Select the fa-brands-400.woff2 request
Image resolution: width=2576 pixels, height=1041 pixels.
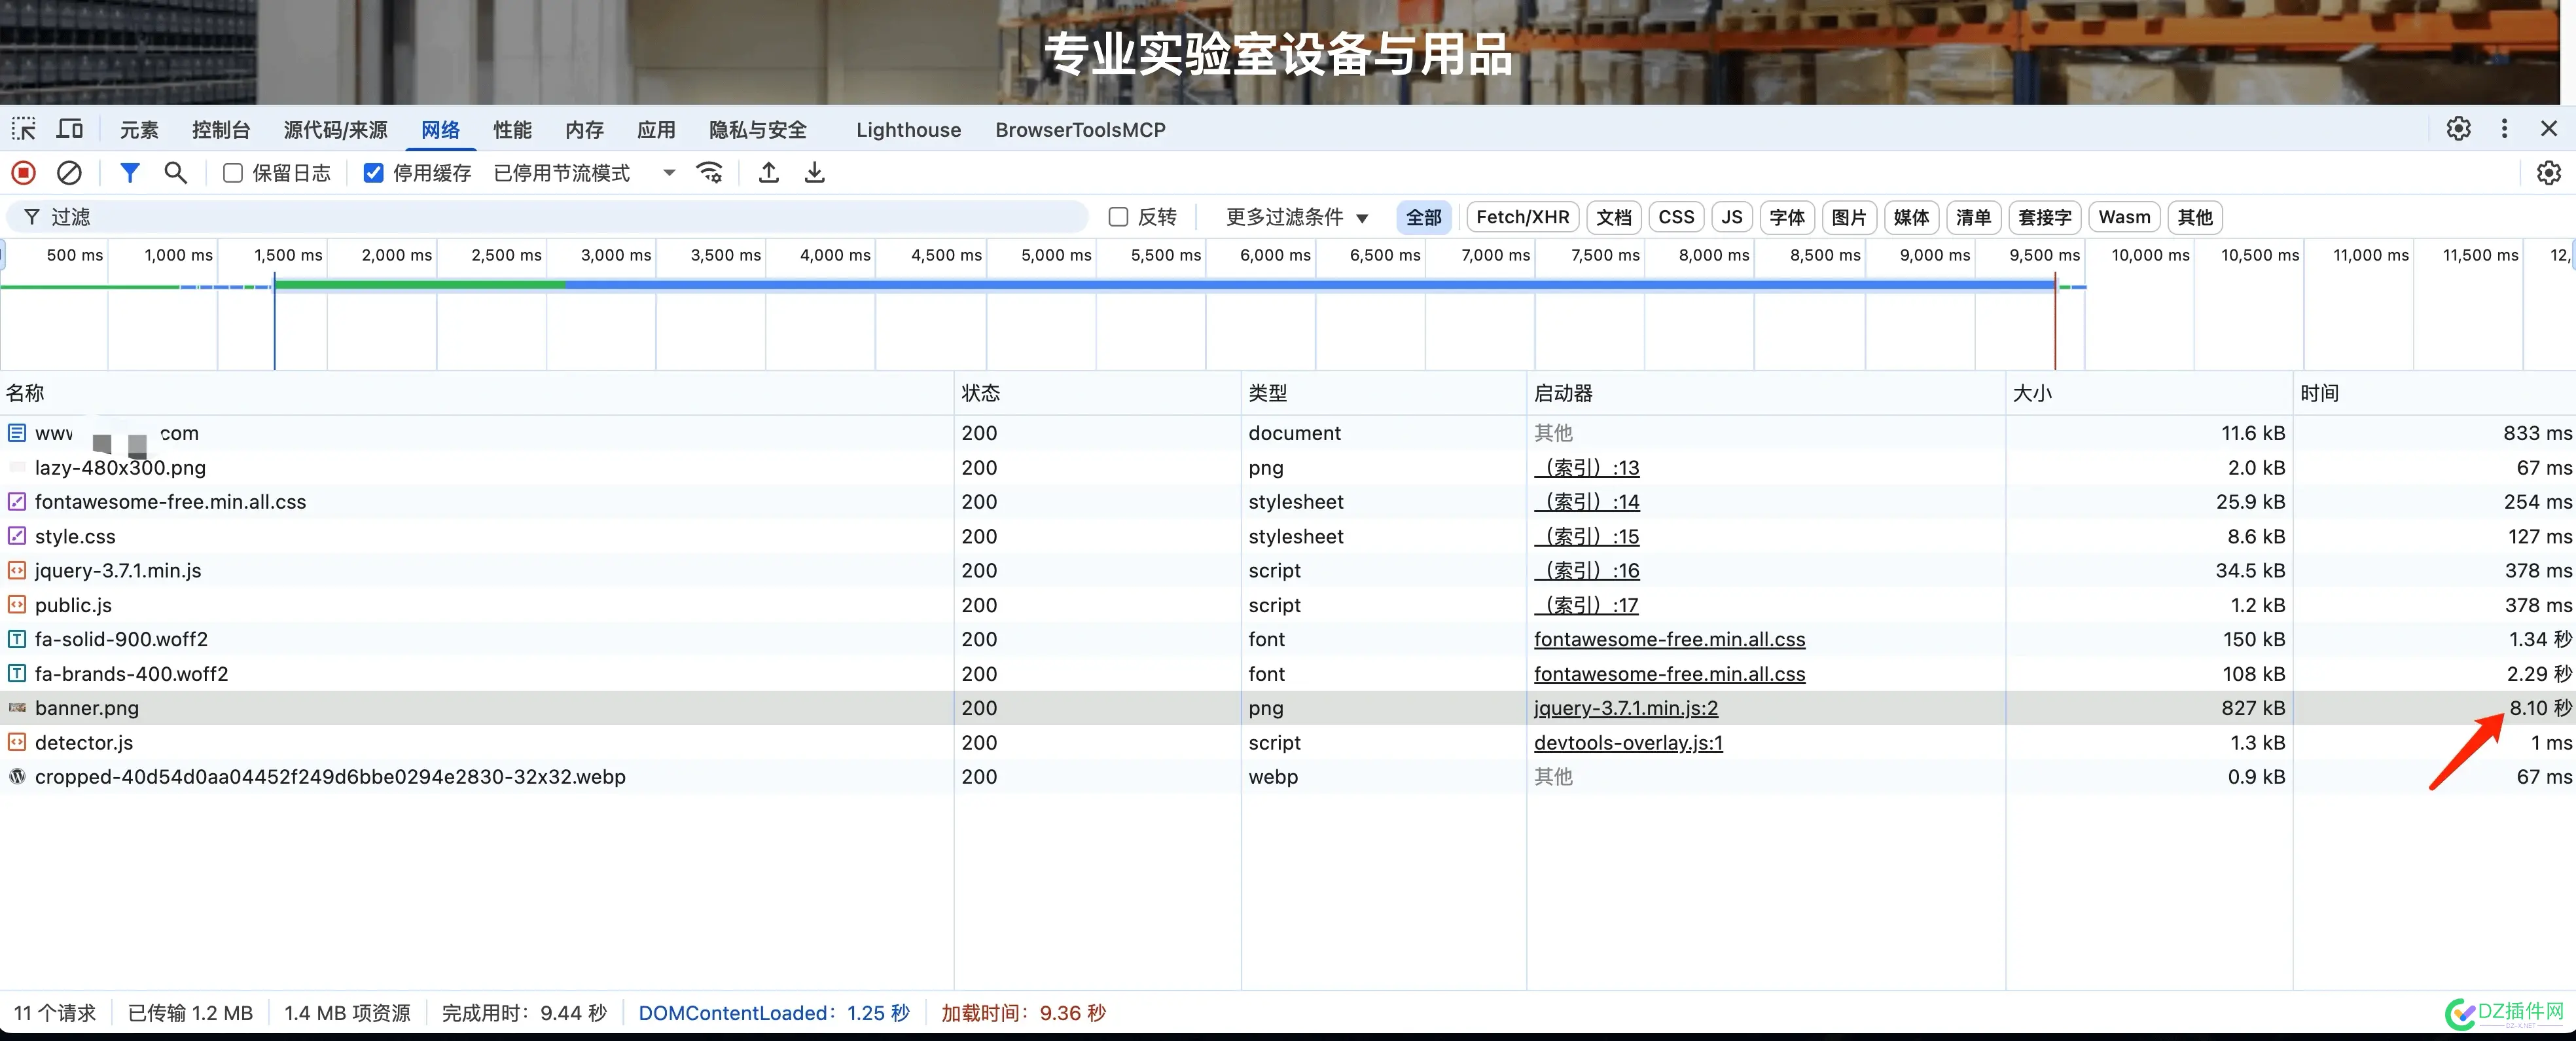tap(1288, 674)
